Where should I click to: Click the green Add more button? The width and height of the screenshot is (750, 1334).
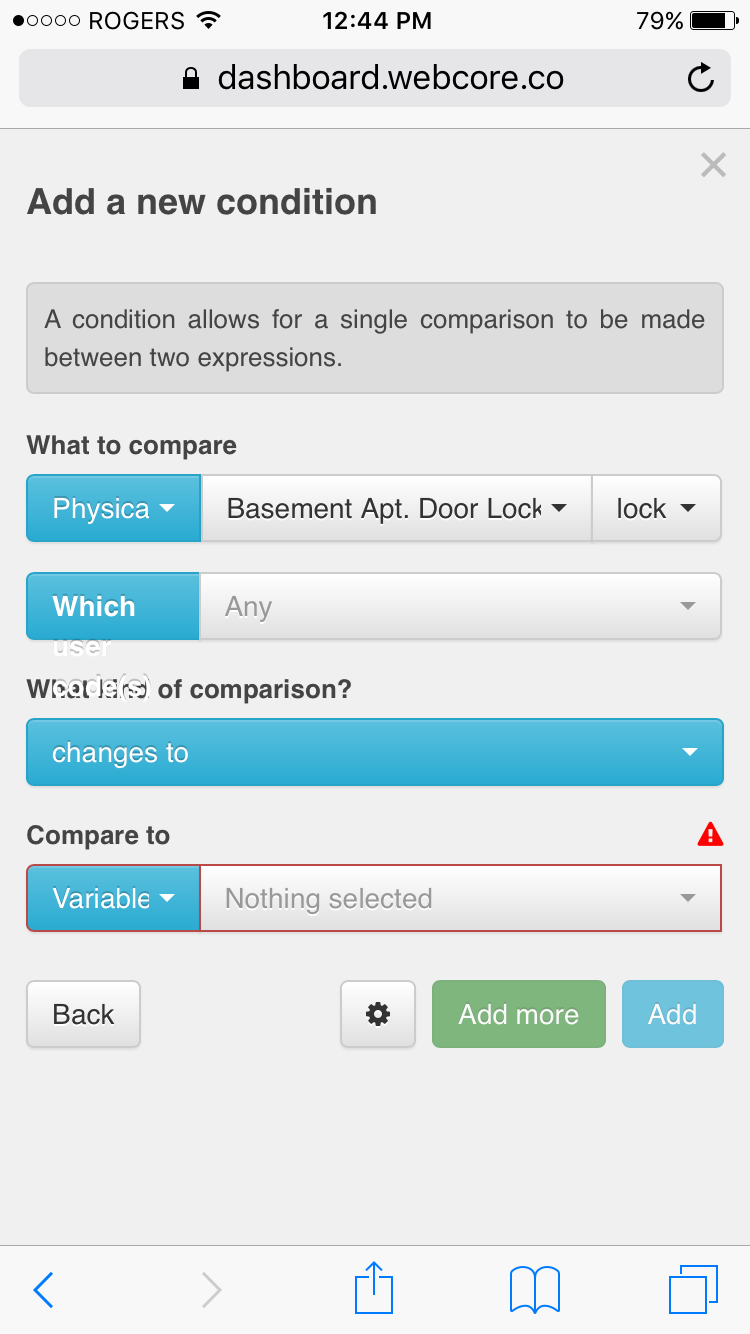coord(518,1014)
